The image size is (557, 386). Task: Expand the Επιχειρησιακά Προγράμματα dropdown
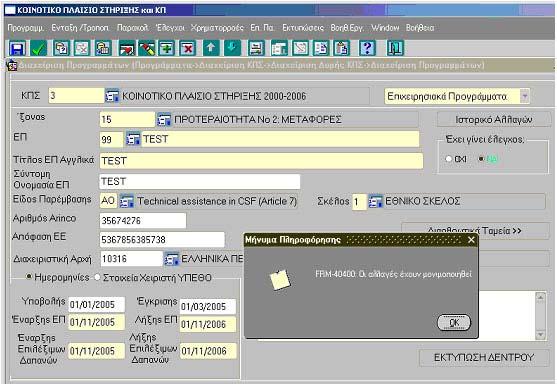525,96
